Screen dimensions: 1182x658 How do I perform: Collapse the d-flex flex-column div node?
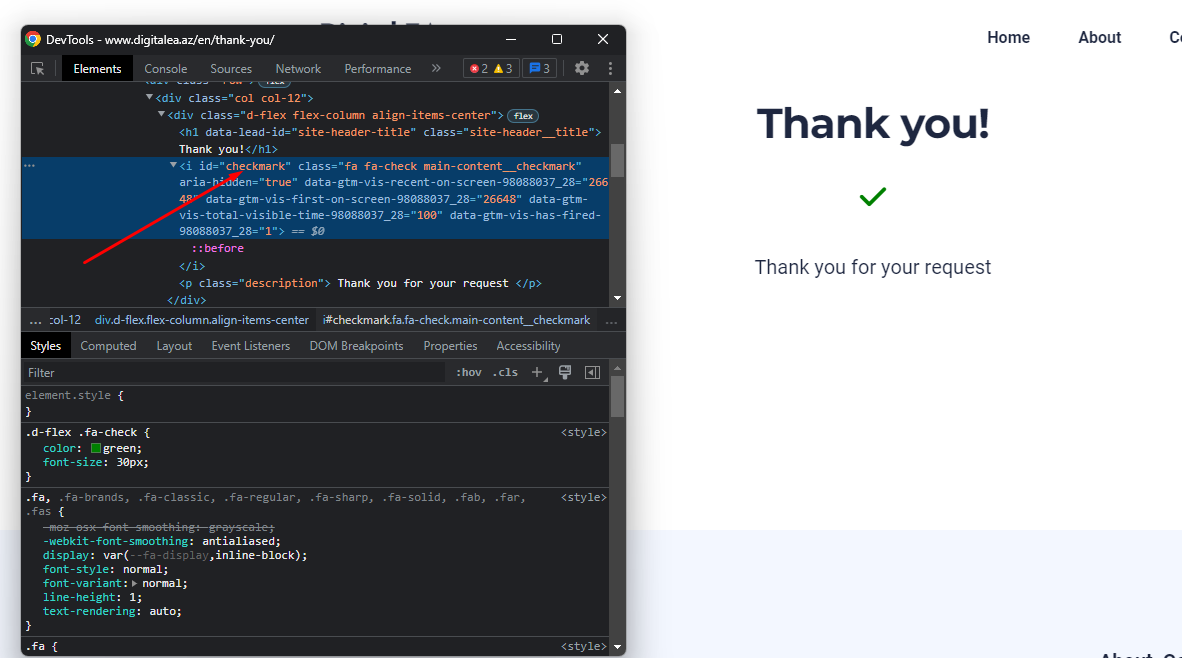coord(161,115)
